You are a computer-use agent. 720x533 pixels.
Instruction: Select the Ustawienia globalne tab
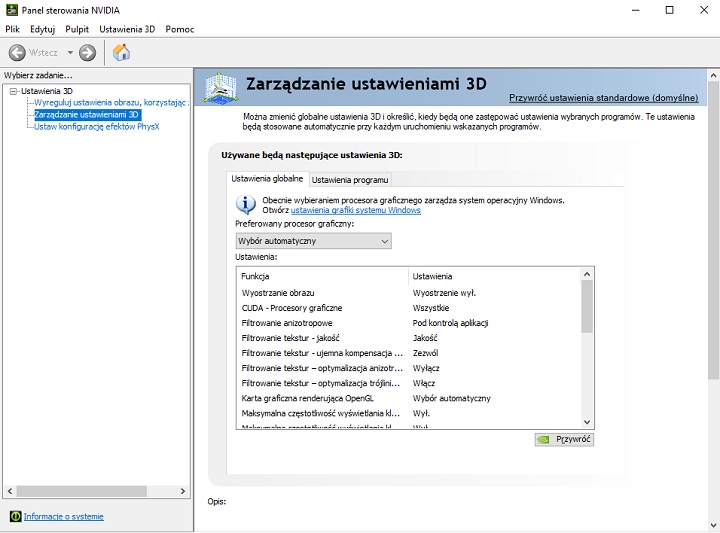tap(267, 178)
